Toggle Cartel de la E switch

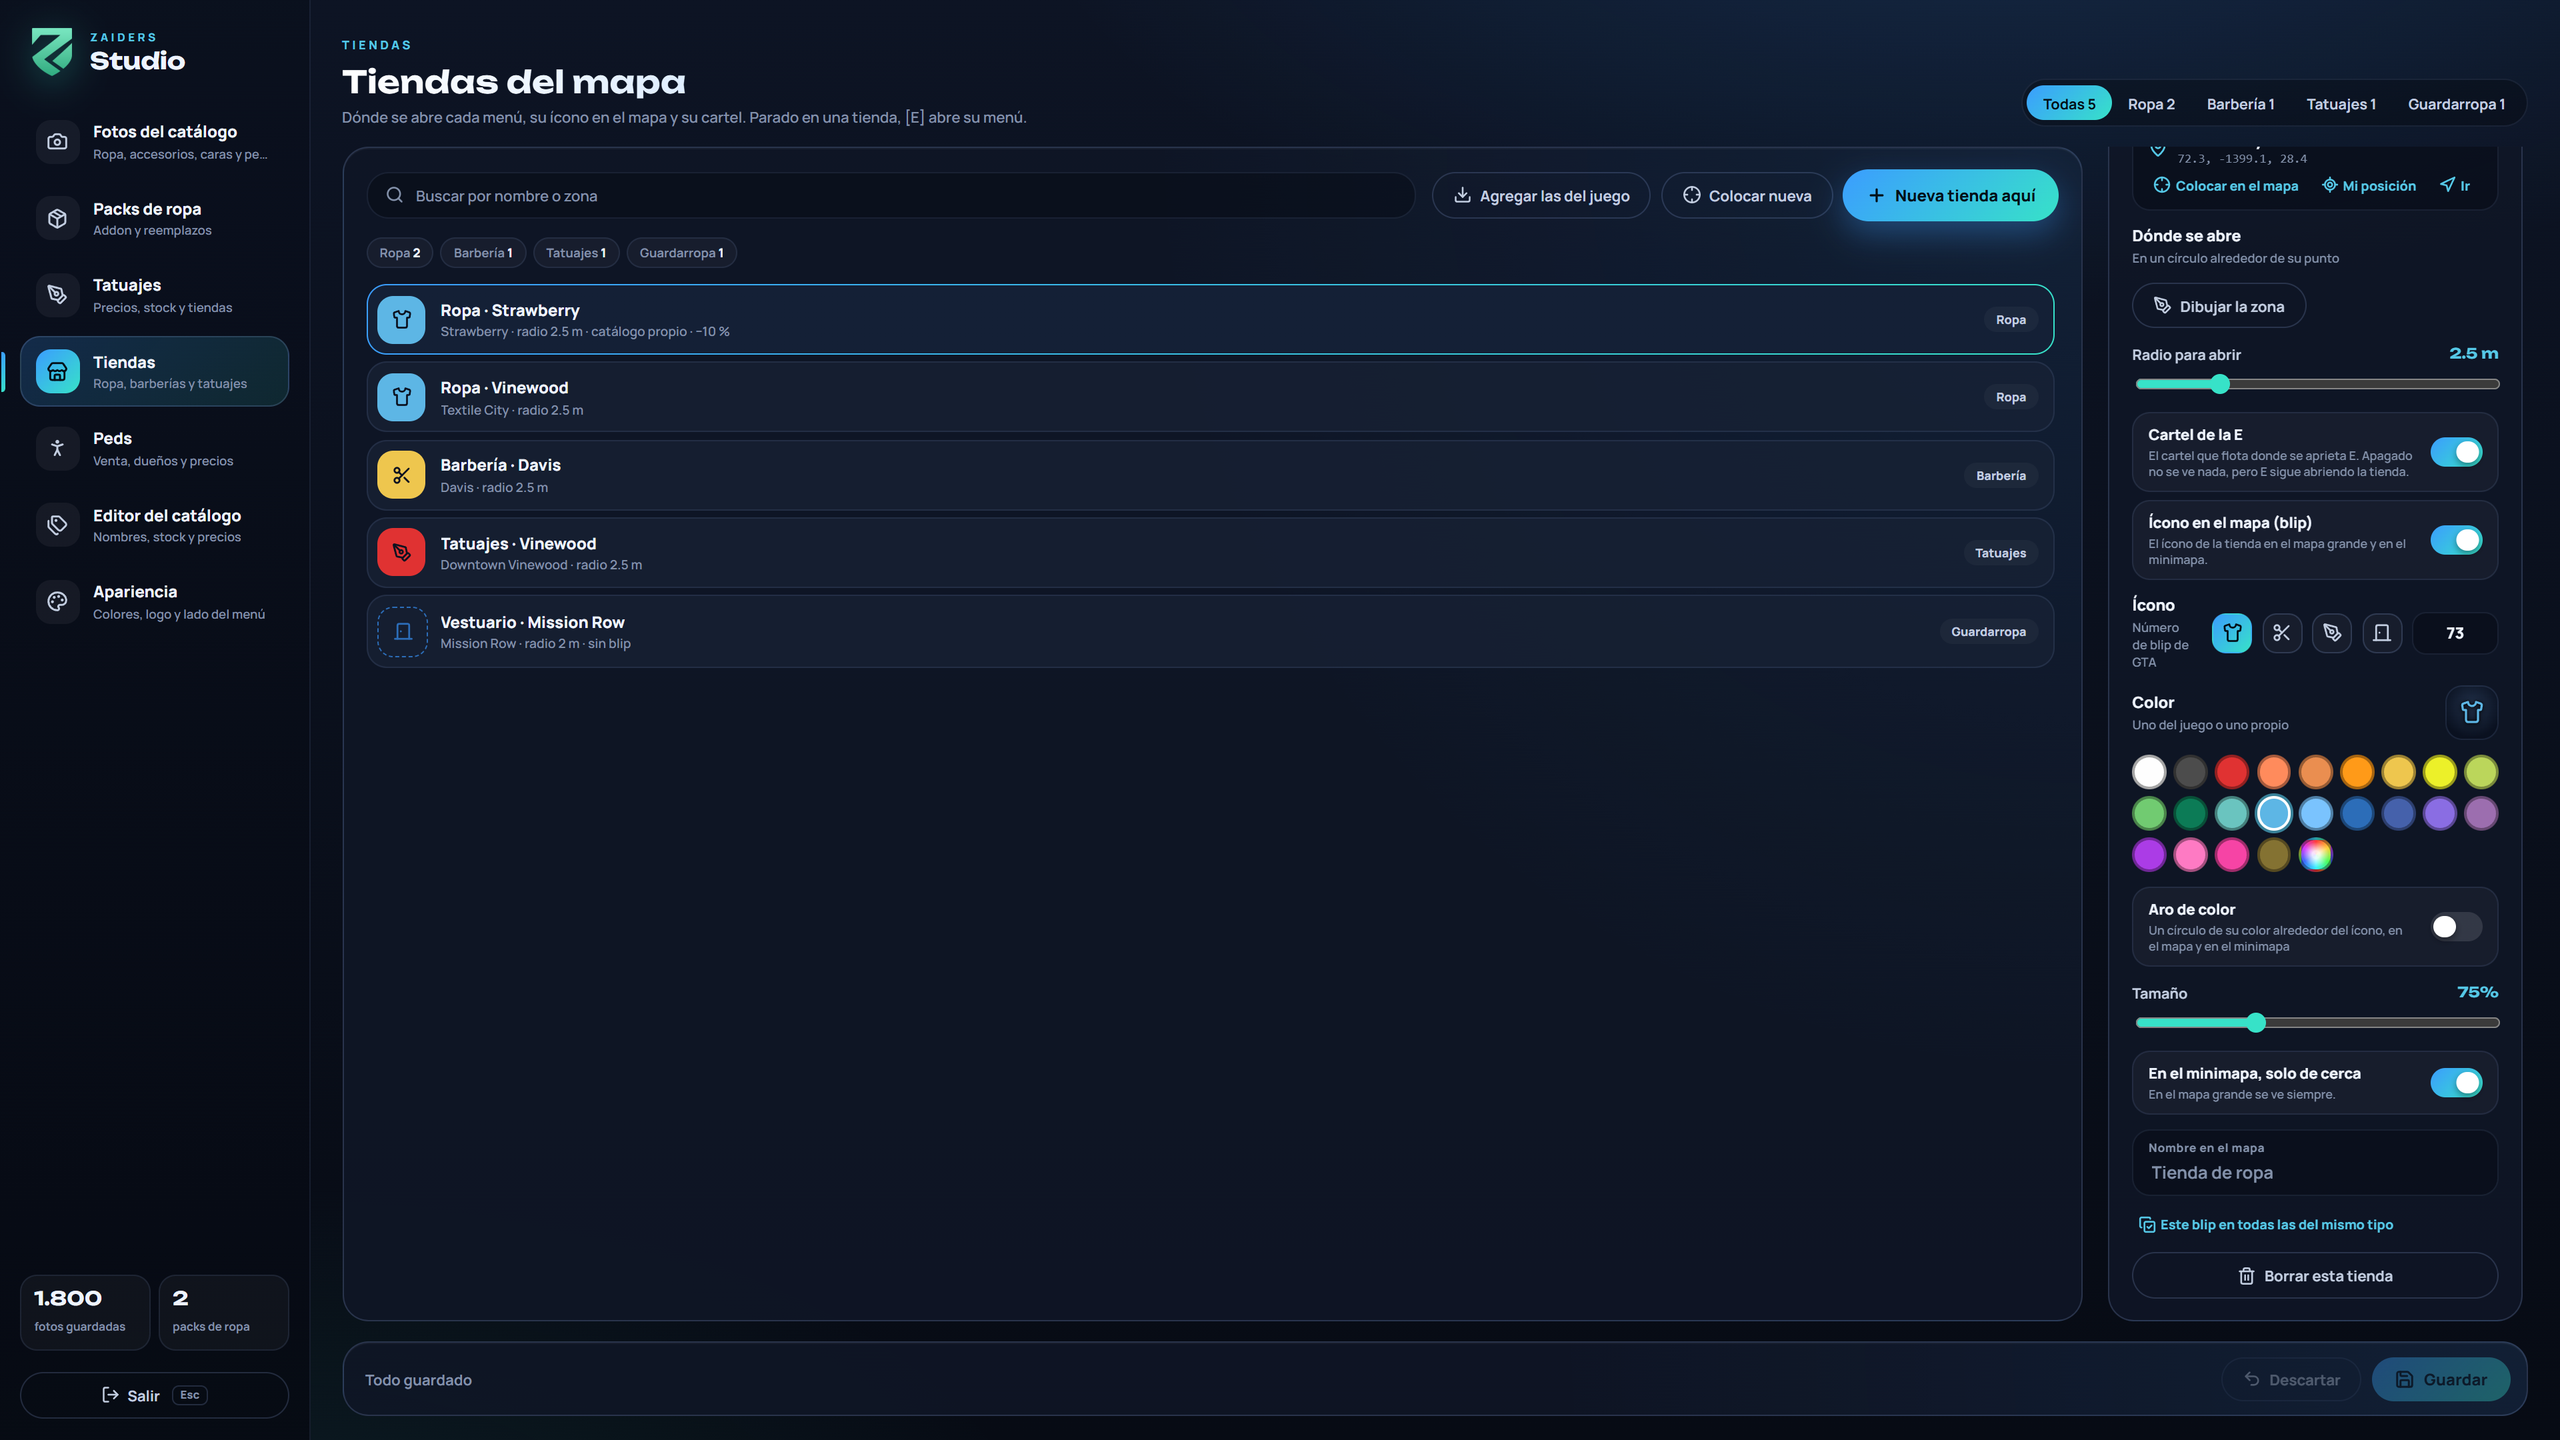[x=2456, y=452]
